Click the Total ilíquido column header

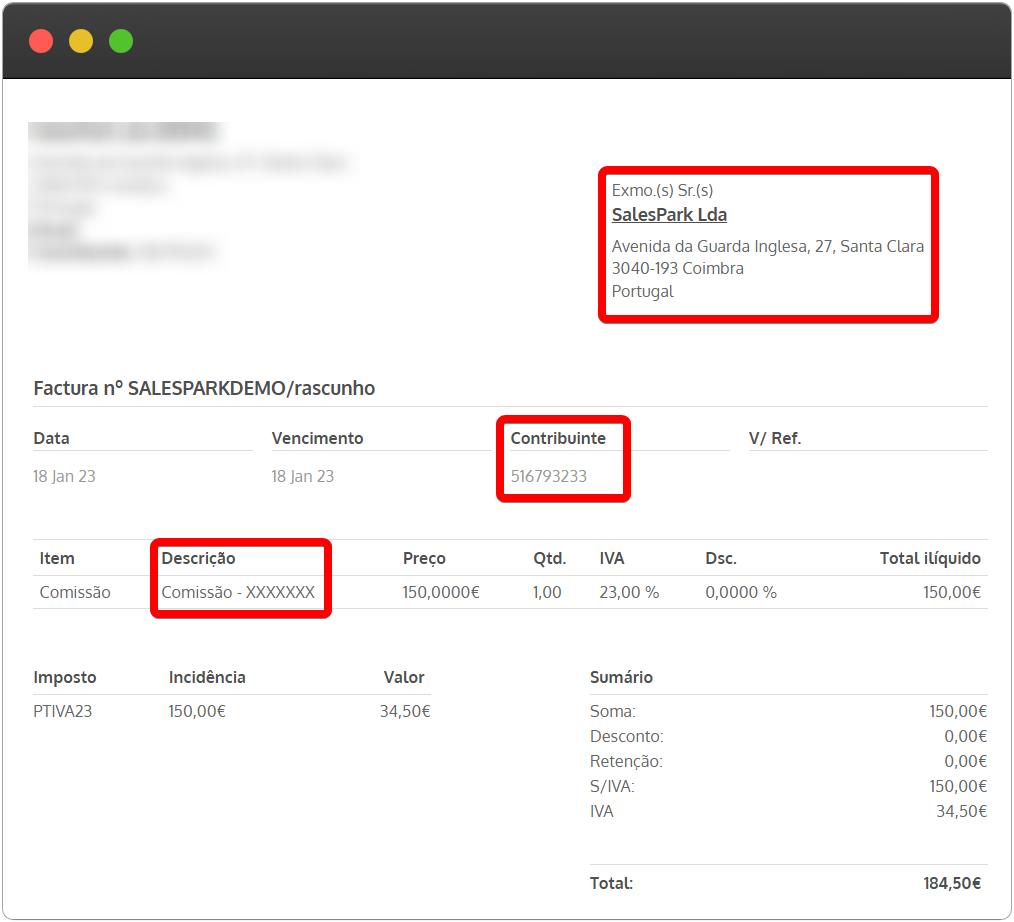[930, 558]
